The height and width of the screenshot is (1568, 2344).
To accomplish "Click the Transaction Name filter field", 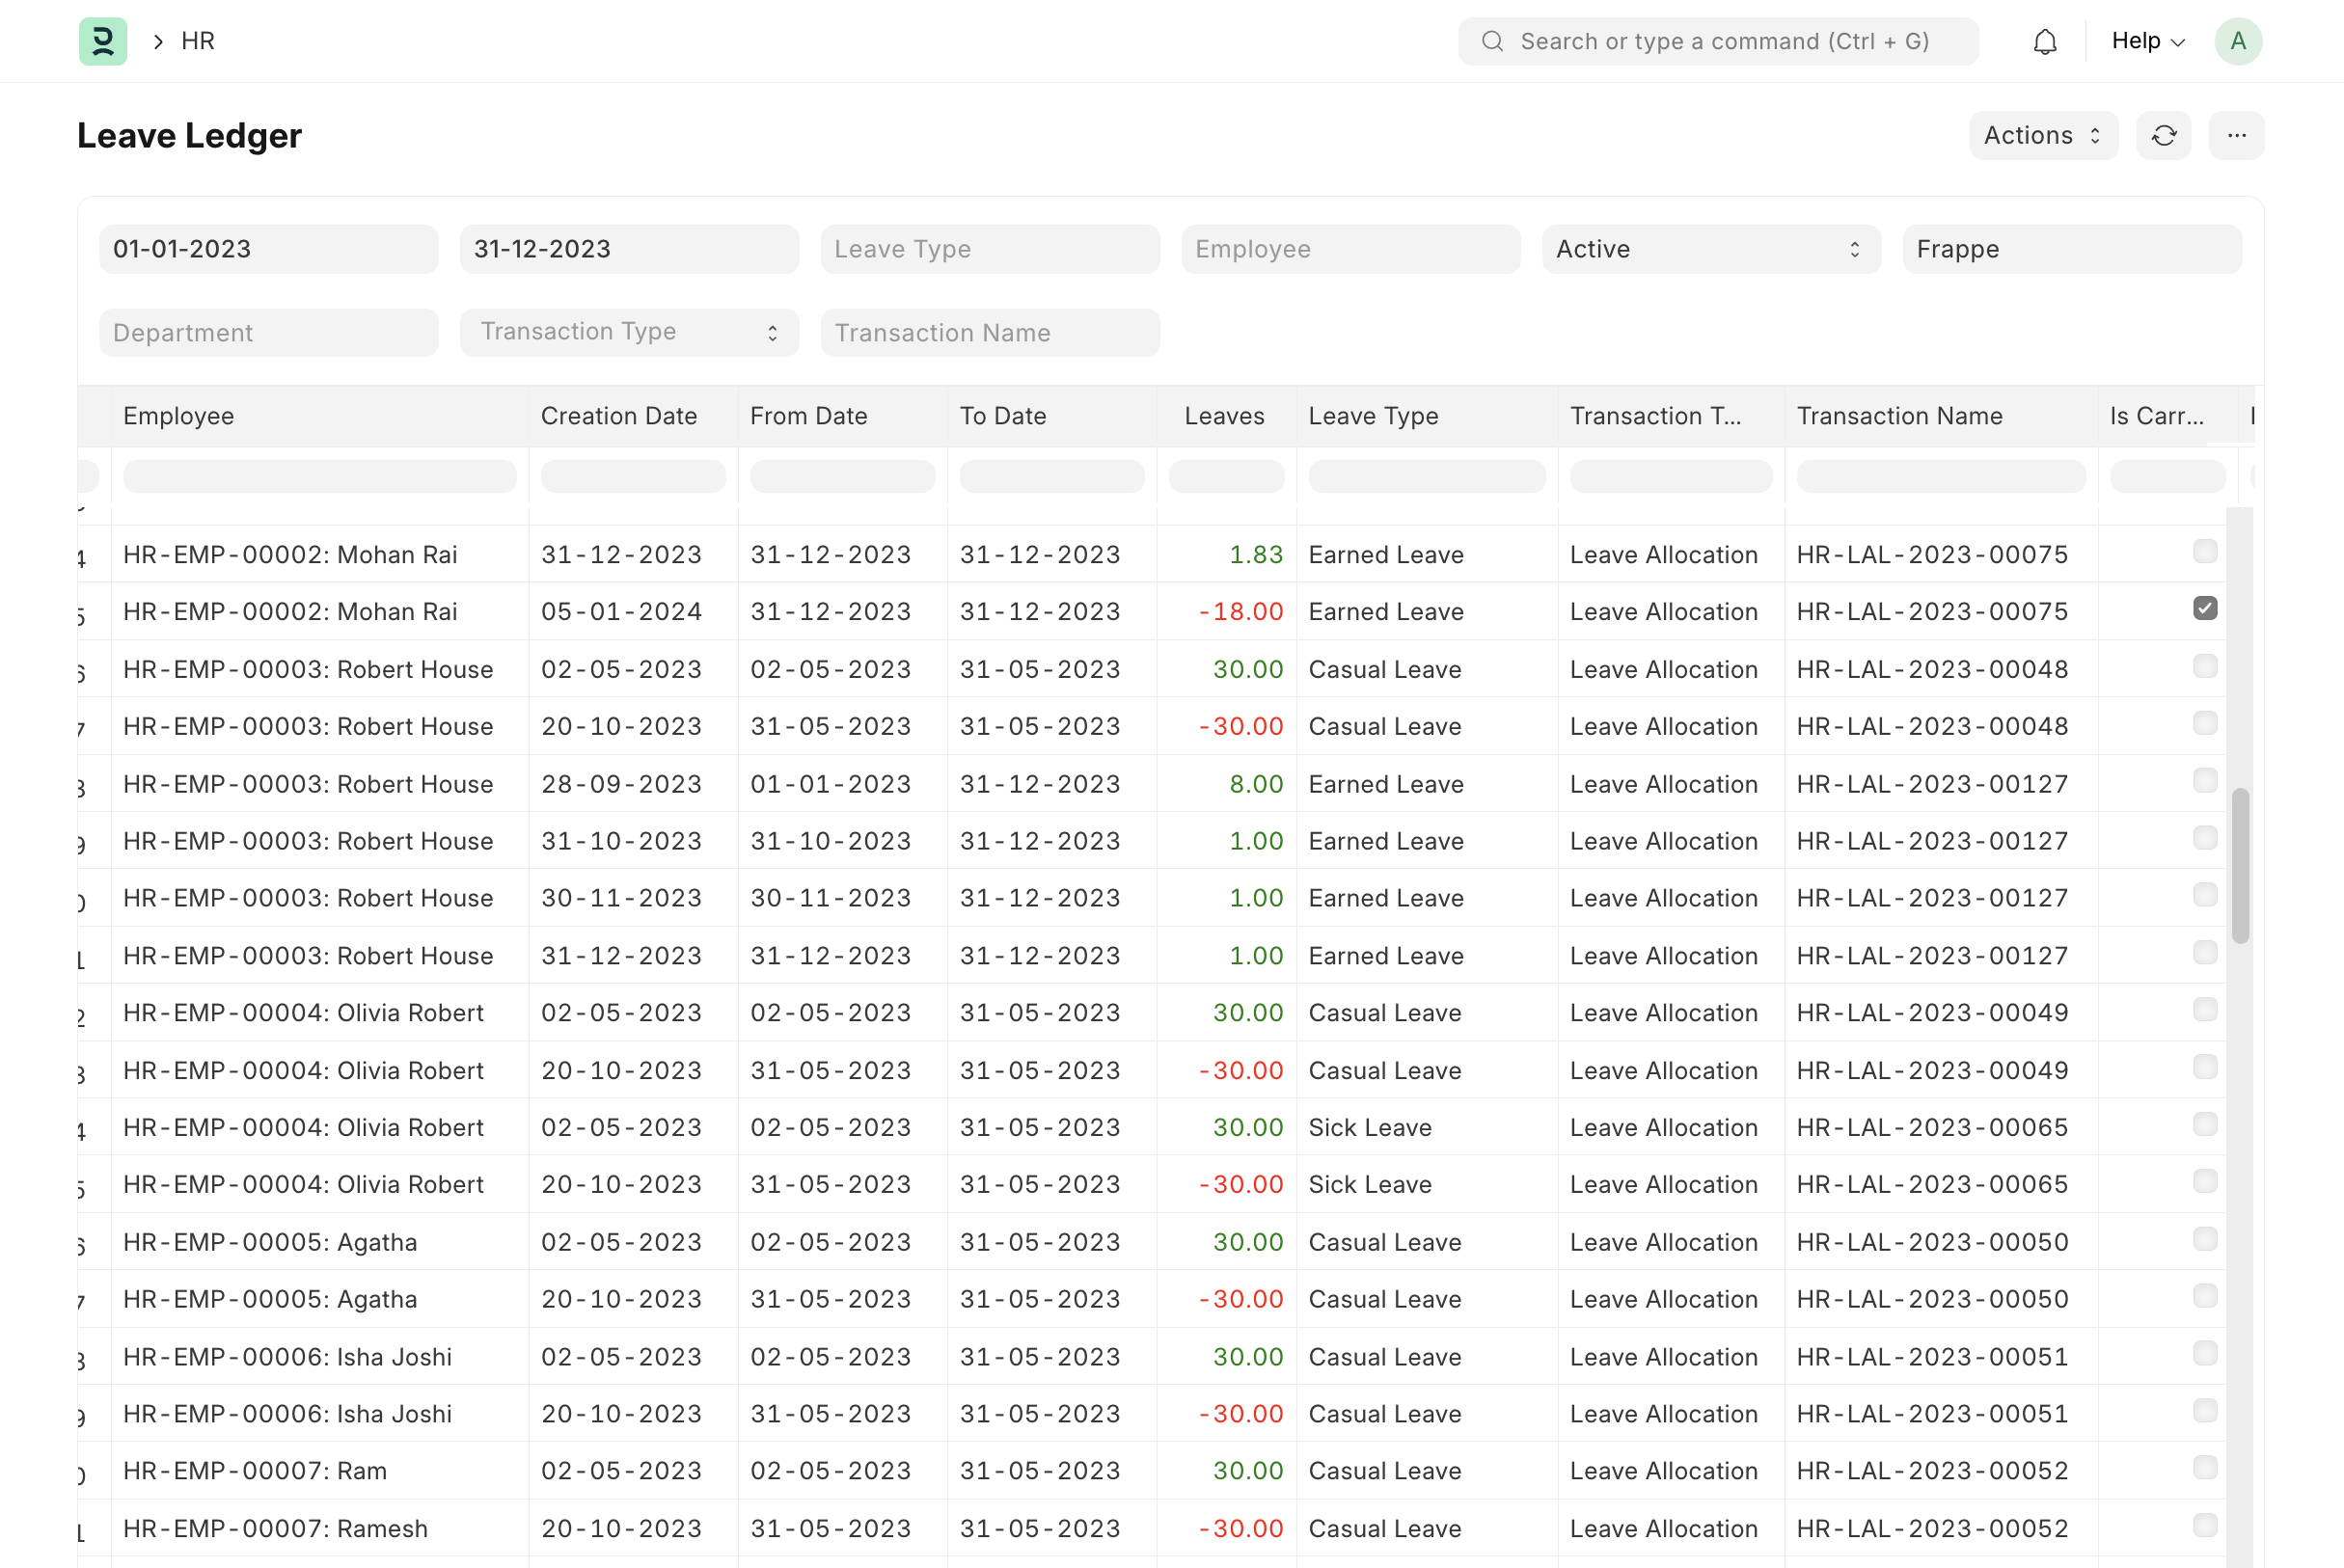I will (990, 332).
